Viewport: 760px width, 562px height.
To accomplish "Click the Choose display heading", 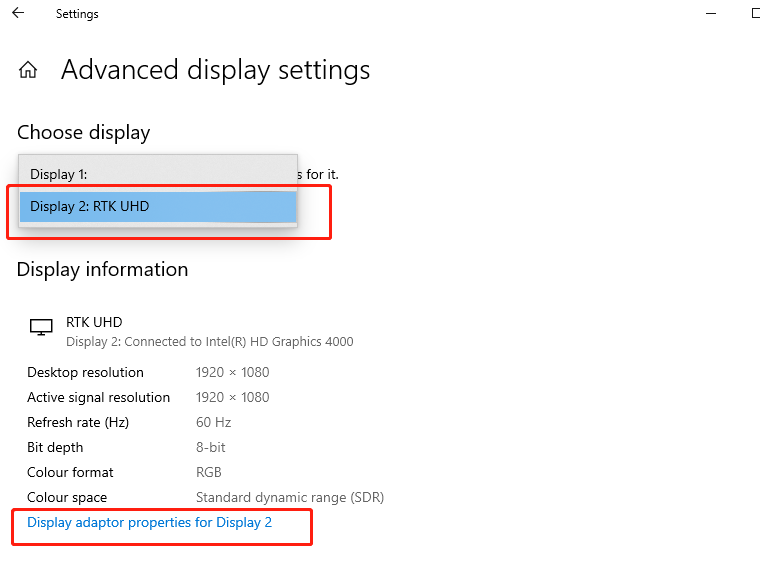I will click(84, 133).
